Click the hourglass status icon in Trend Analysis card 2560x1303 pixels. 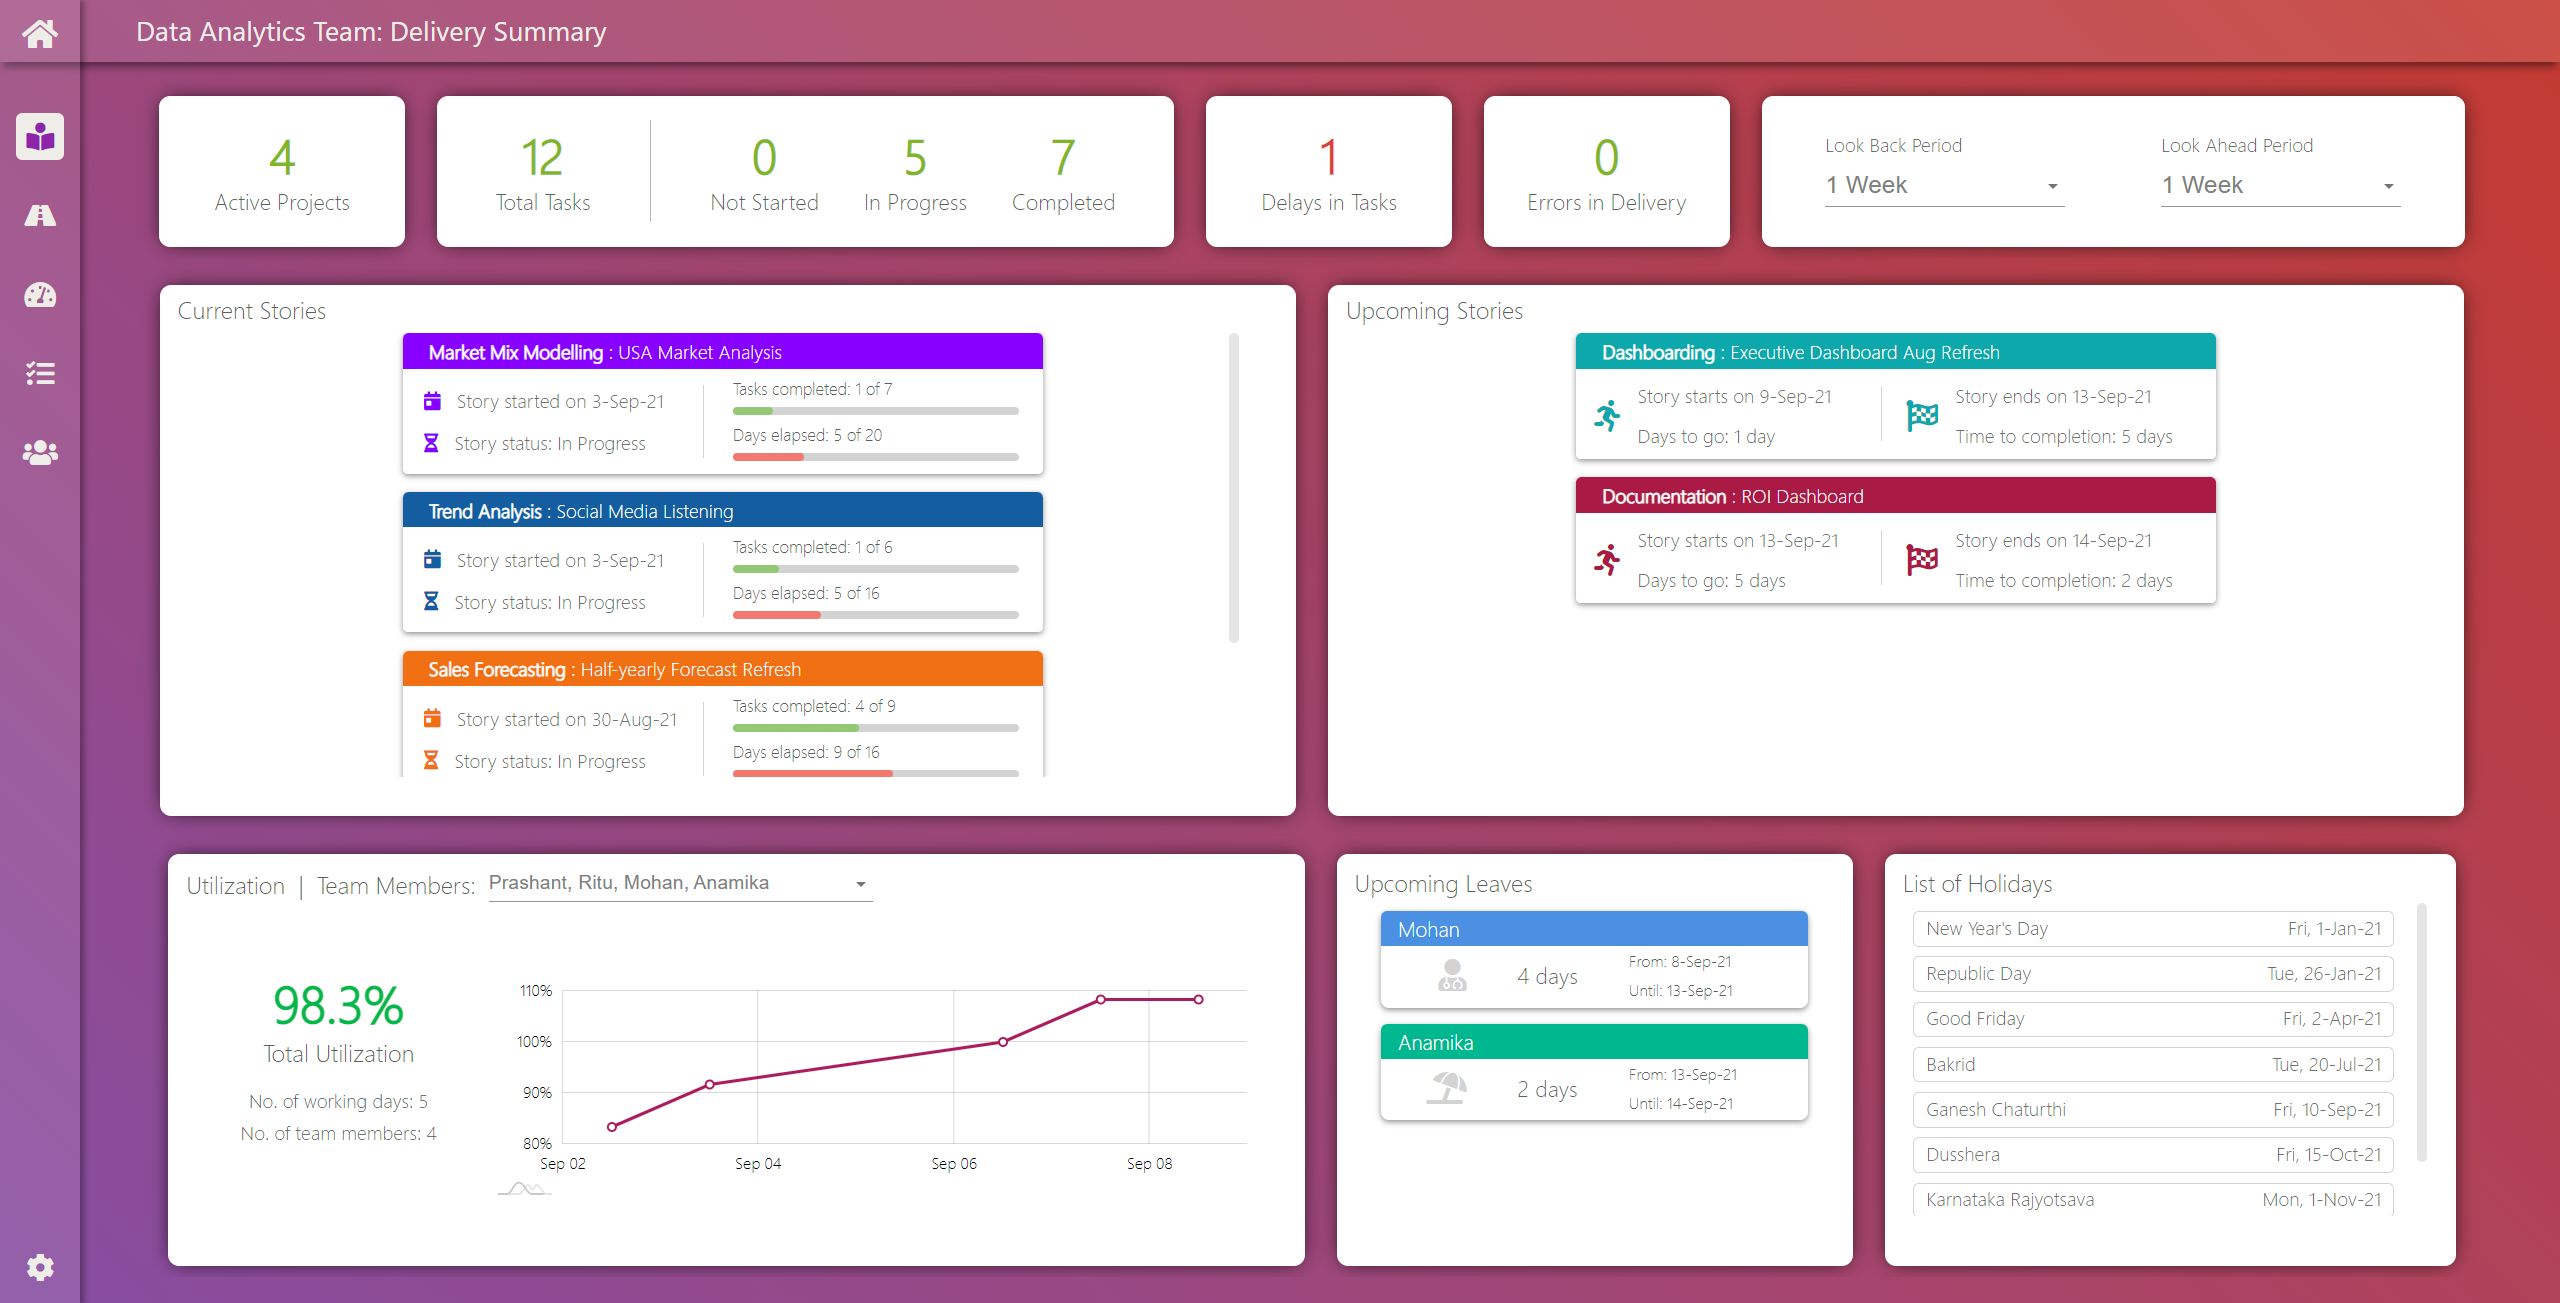(432, 600)
